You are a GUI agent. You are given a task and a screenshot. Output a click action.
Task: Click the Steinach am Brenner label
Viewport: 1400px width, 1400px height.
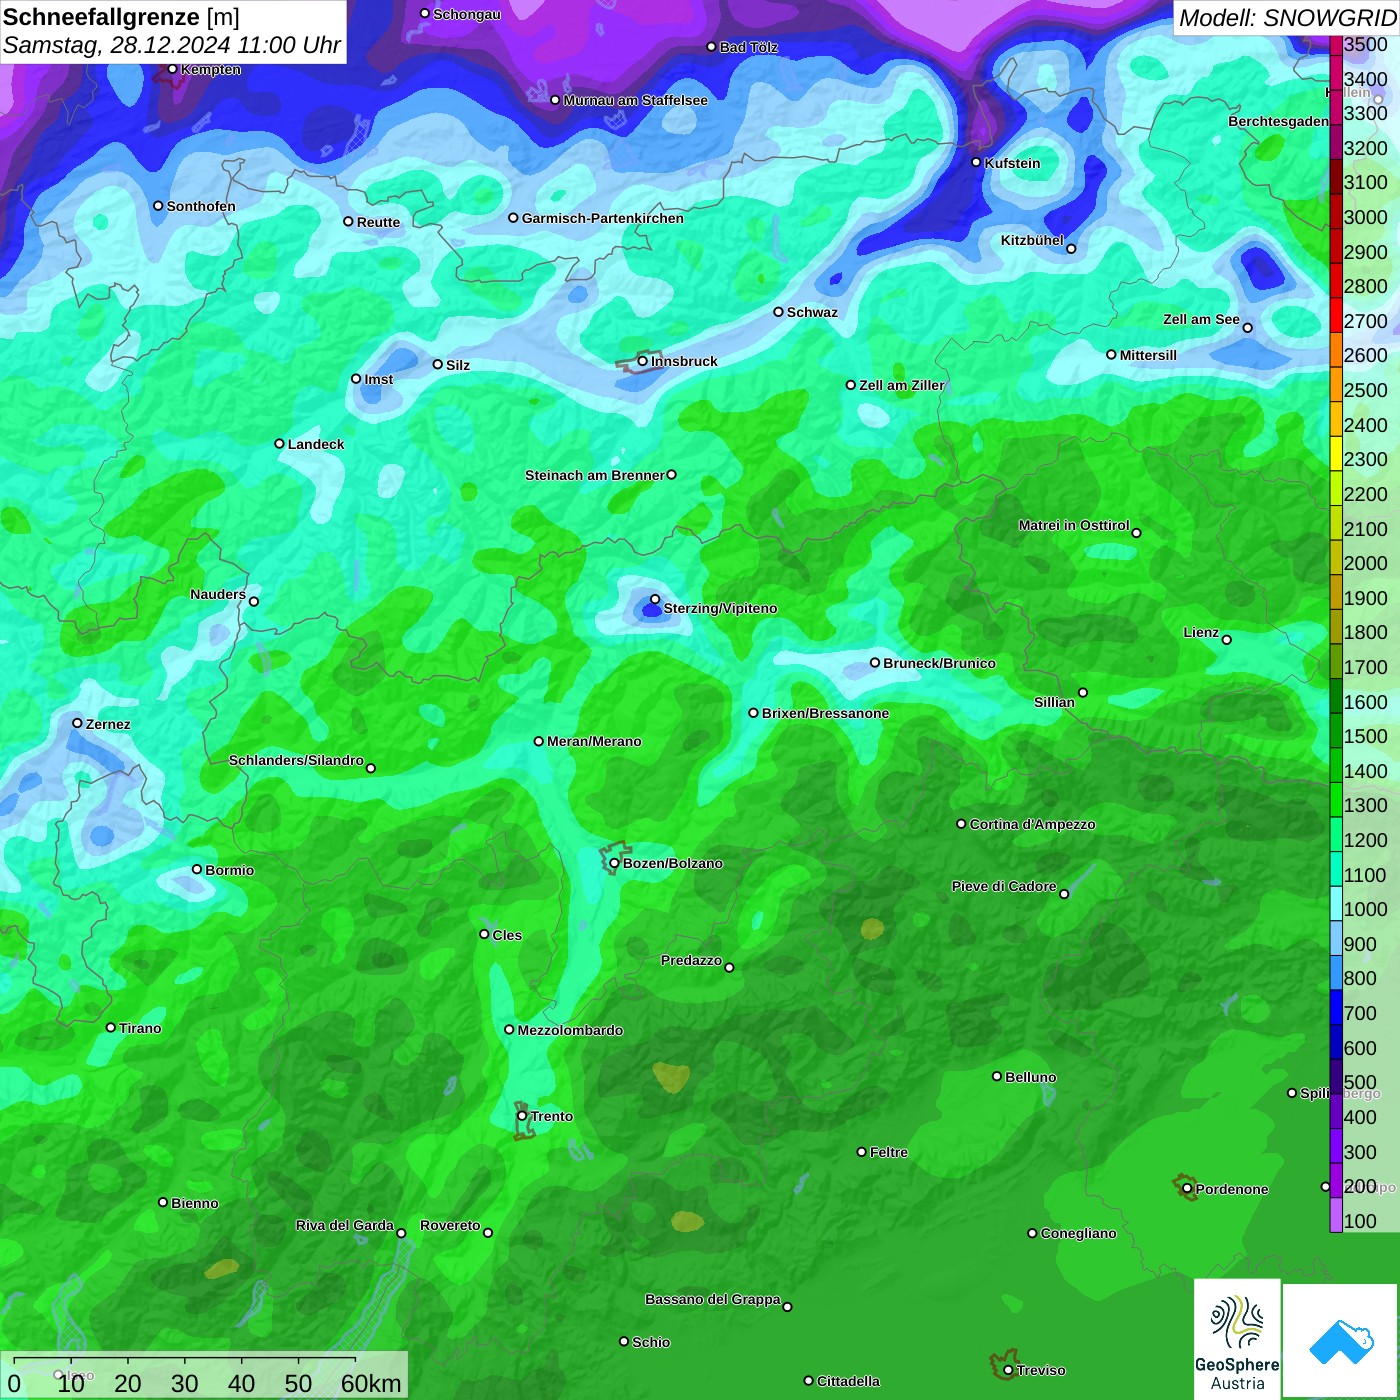(594, 475)
